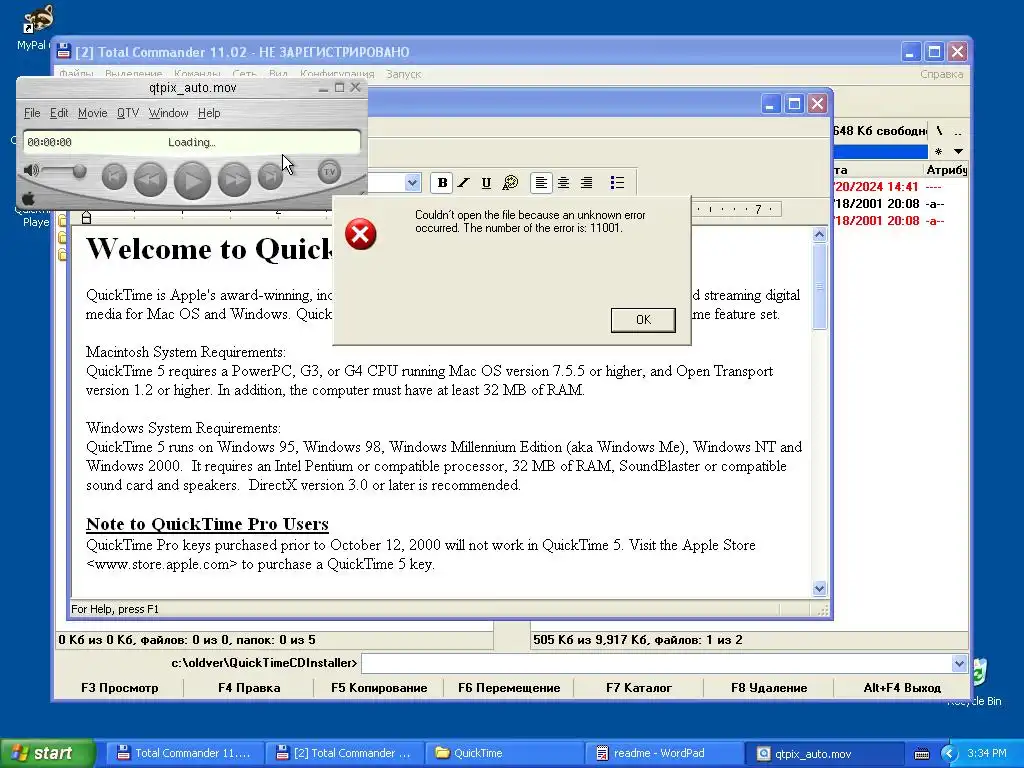Viewport: 1024px width, 768px height.
Task: Switch to readme - WordPad taskbar item
Action: pyautogui.click(x=664, y=753)
